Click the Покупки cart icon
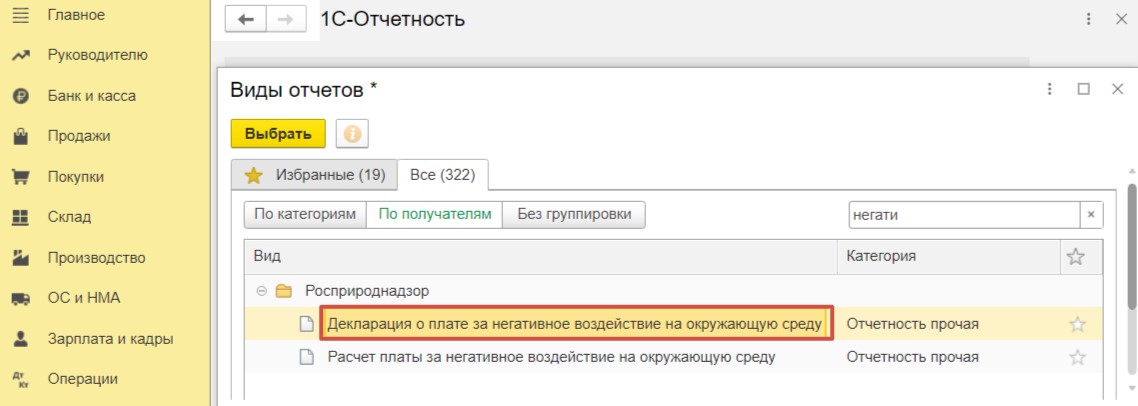 (x=21, y=176)
